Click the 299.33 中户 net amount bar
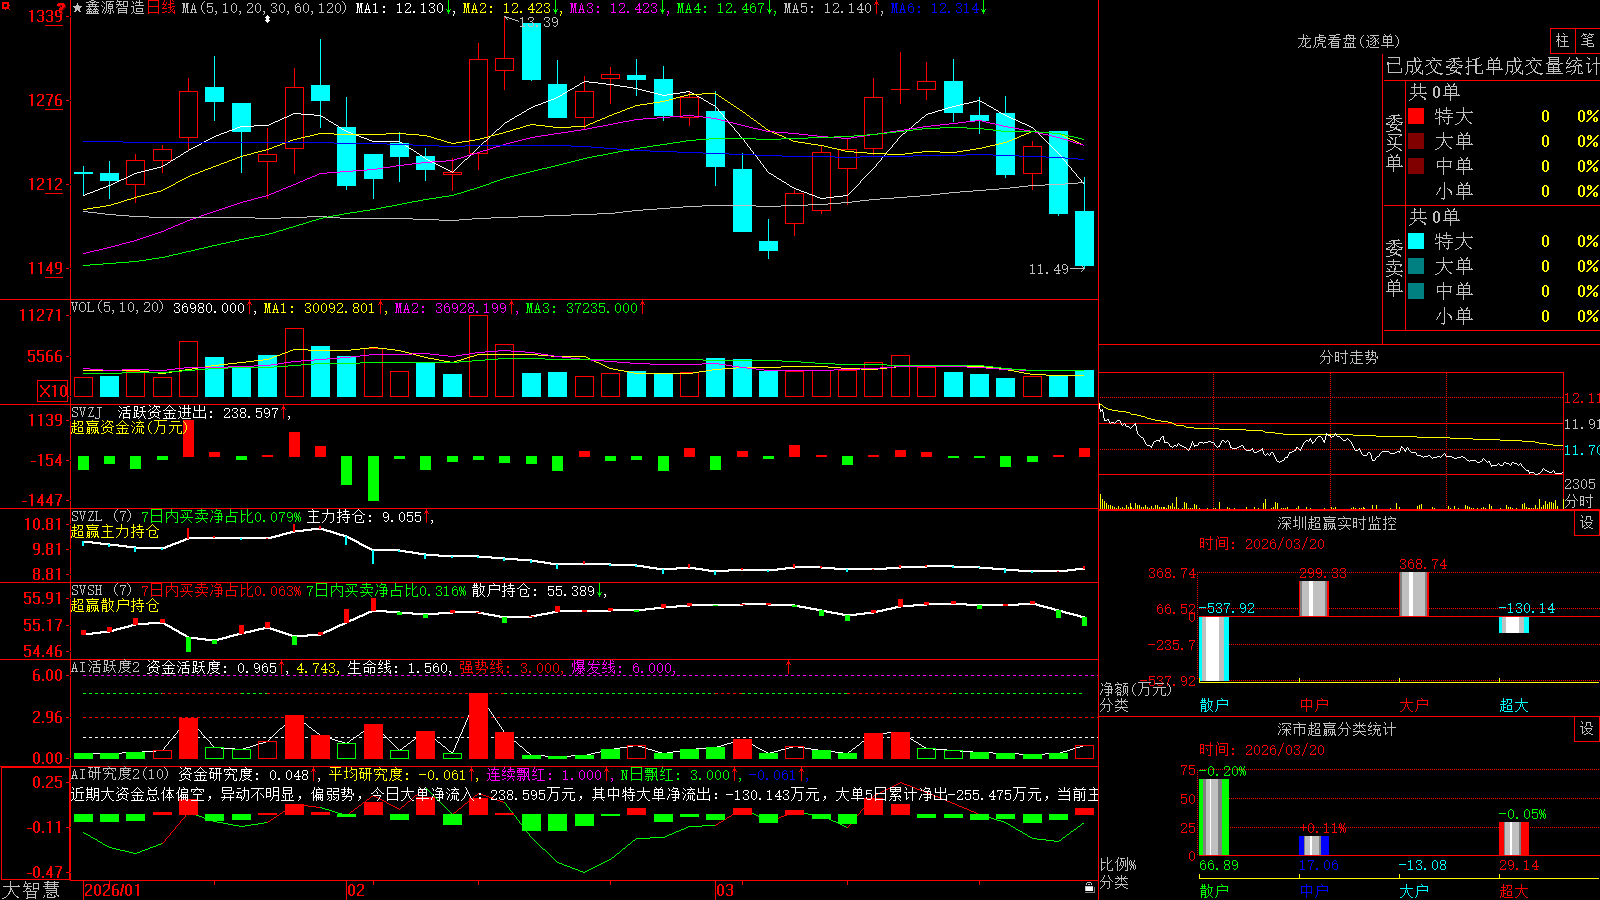Image resolution: width=1600 pixels, height=900 pixels. 1314,599
